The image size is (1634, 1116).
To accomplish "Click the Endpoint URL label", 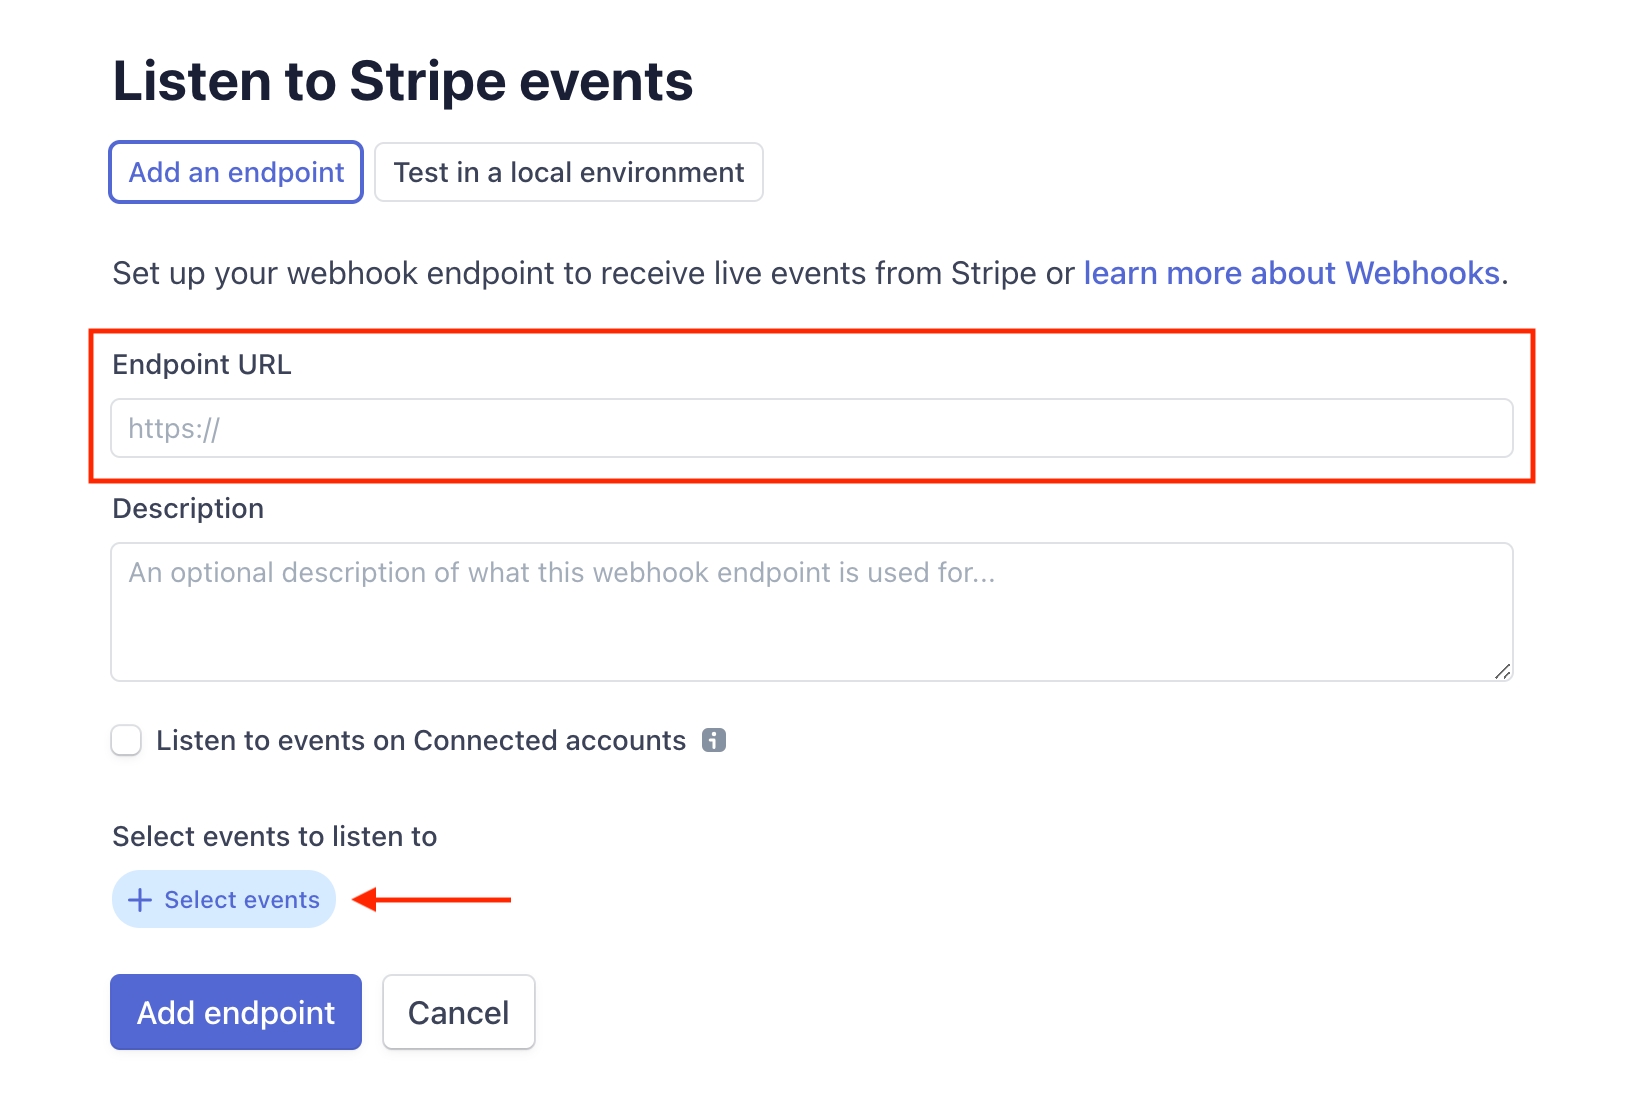I will 201,364.
